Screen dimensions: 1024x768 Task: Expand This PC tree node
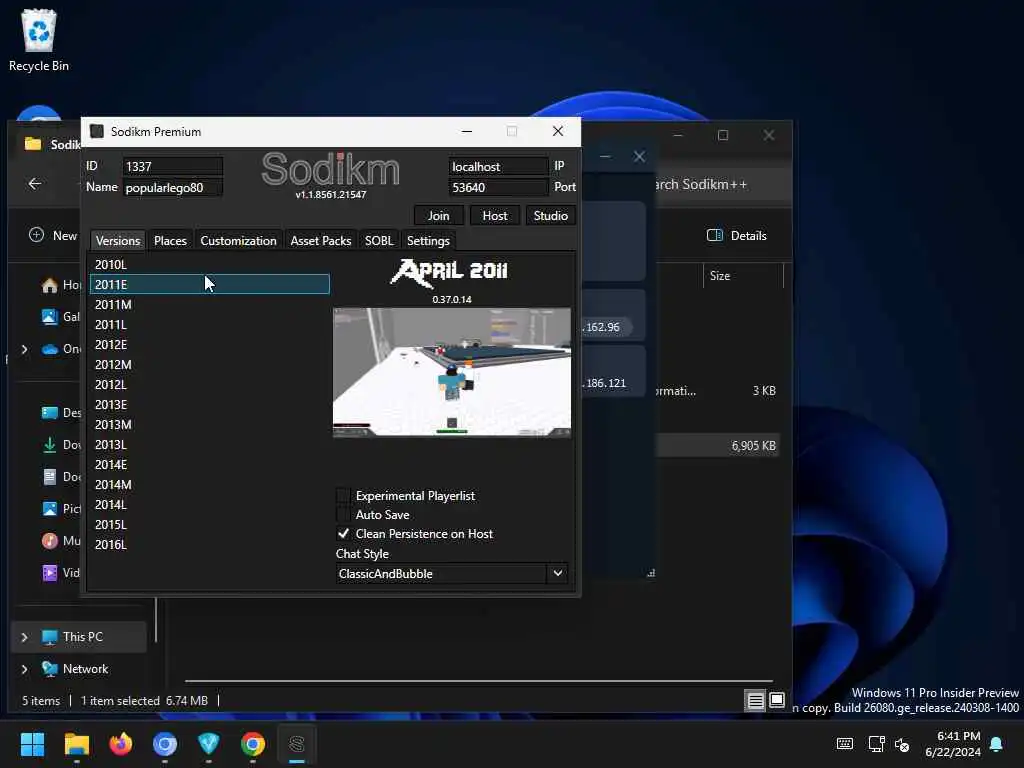pos(25,637)
